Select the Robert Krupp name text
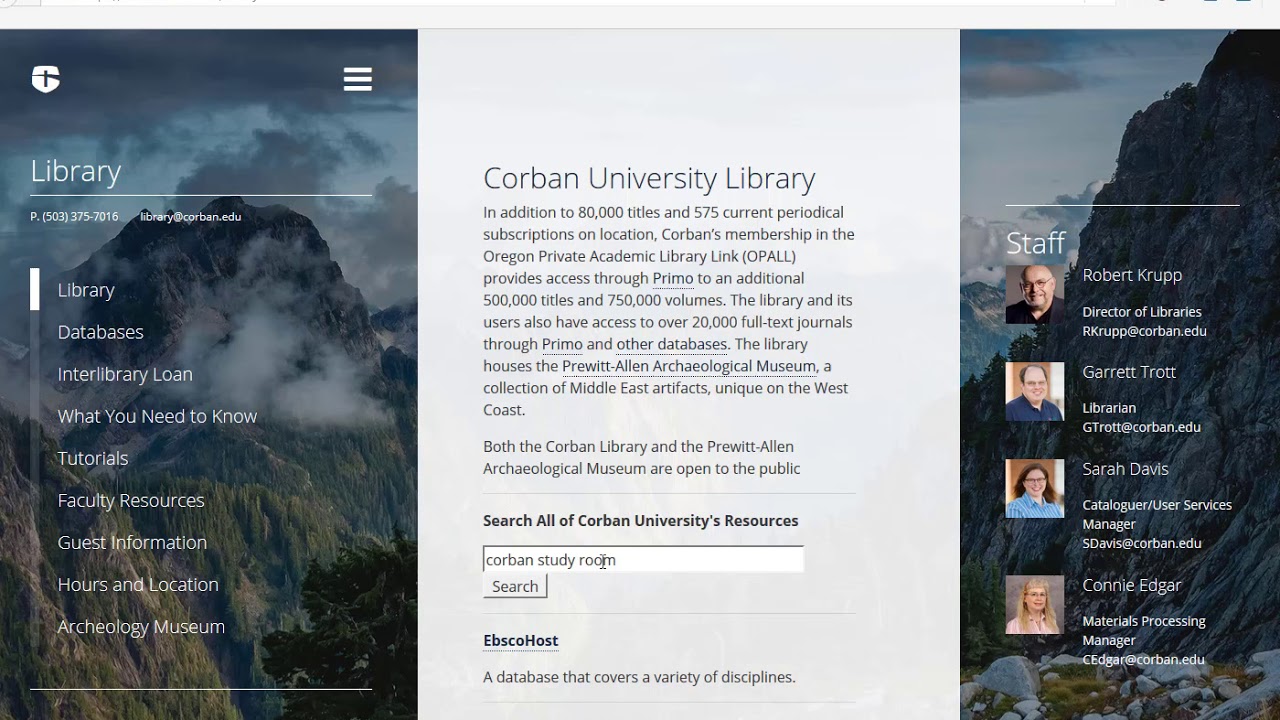The width and height of the screenshot is (1280, 720). tap(1132, 275)
